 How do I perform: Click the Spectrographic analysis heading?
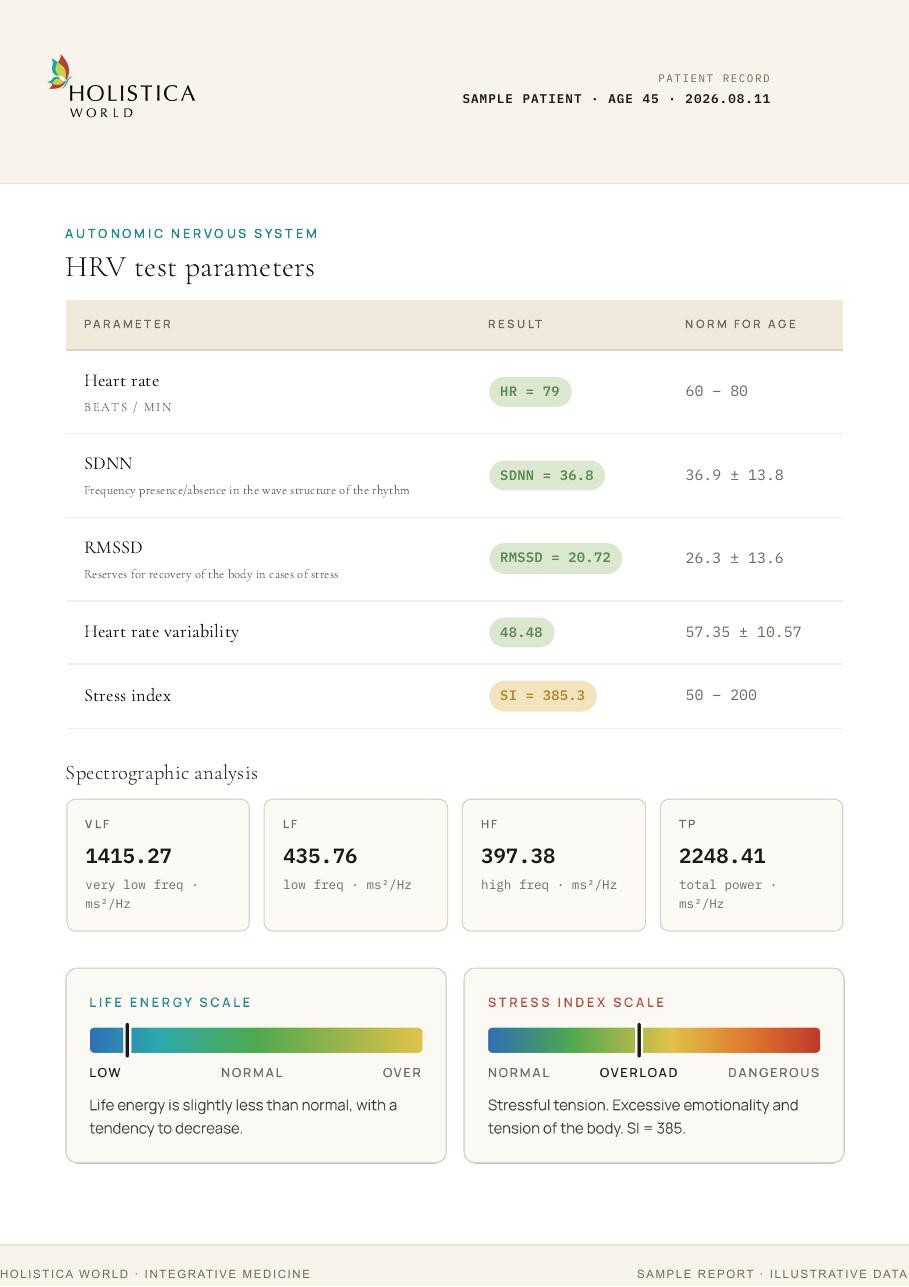coord(162,773)
